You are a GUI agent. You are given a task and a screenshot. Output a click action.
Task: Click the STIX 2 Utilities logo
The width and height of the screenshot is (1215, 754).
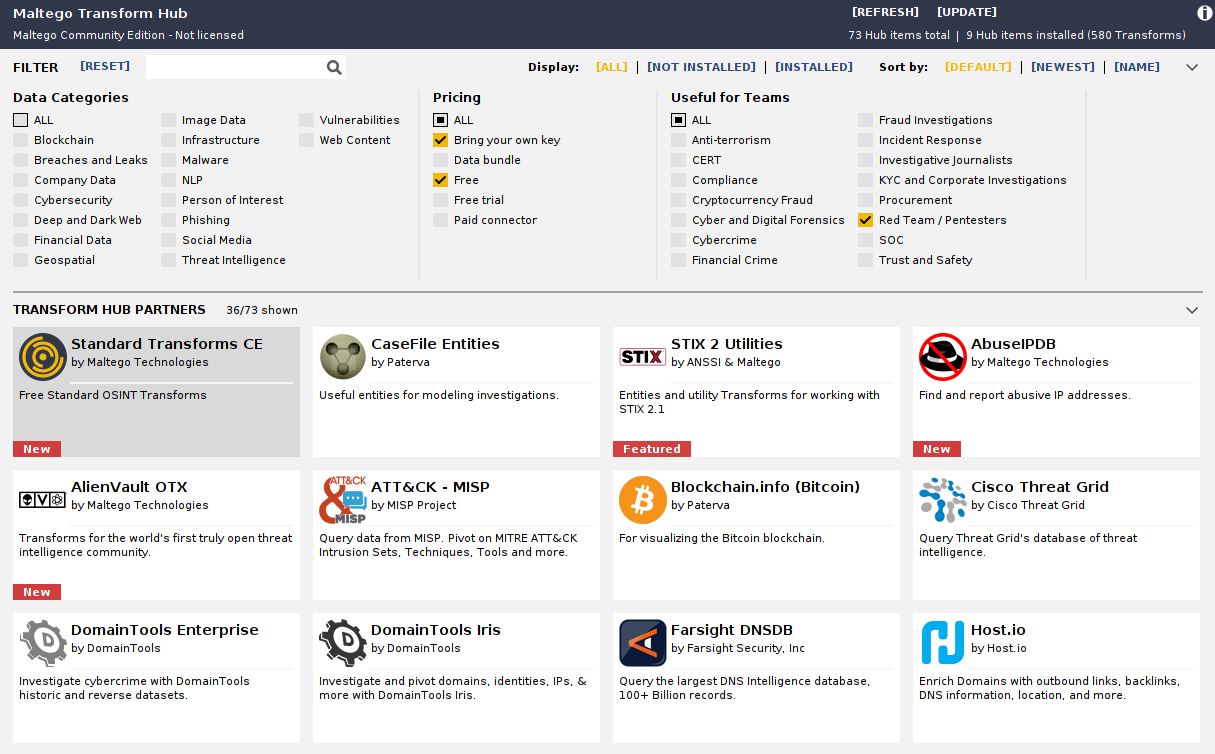click(643, 357)
